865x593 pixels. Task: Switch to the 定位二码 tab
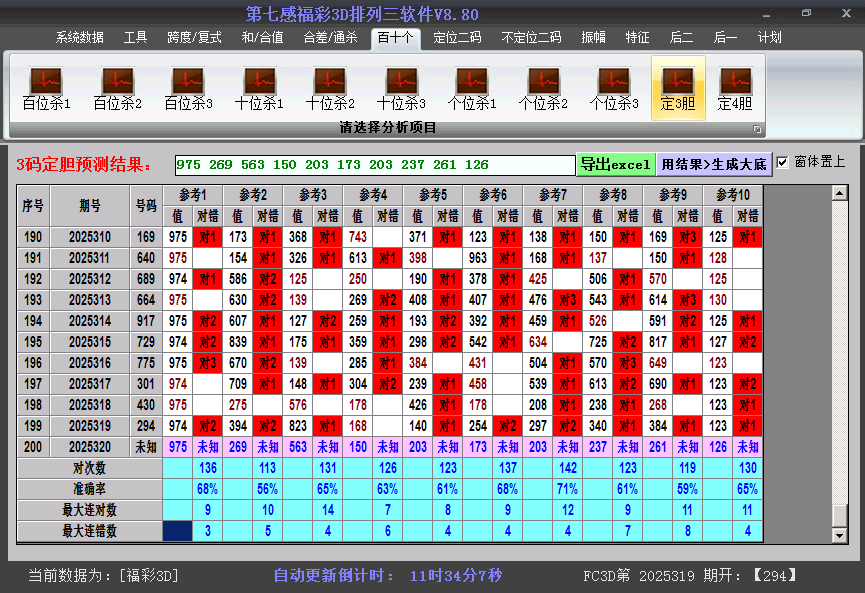[457, 38]
